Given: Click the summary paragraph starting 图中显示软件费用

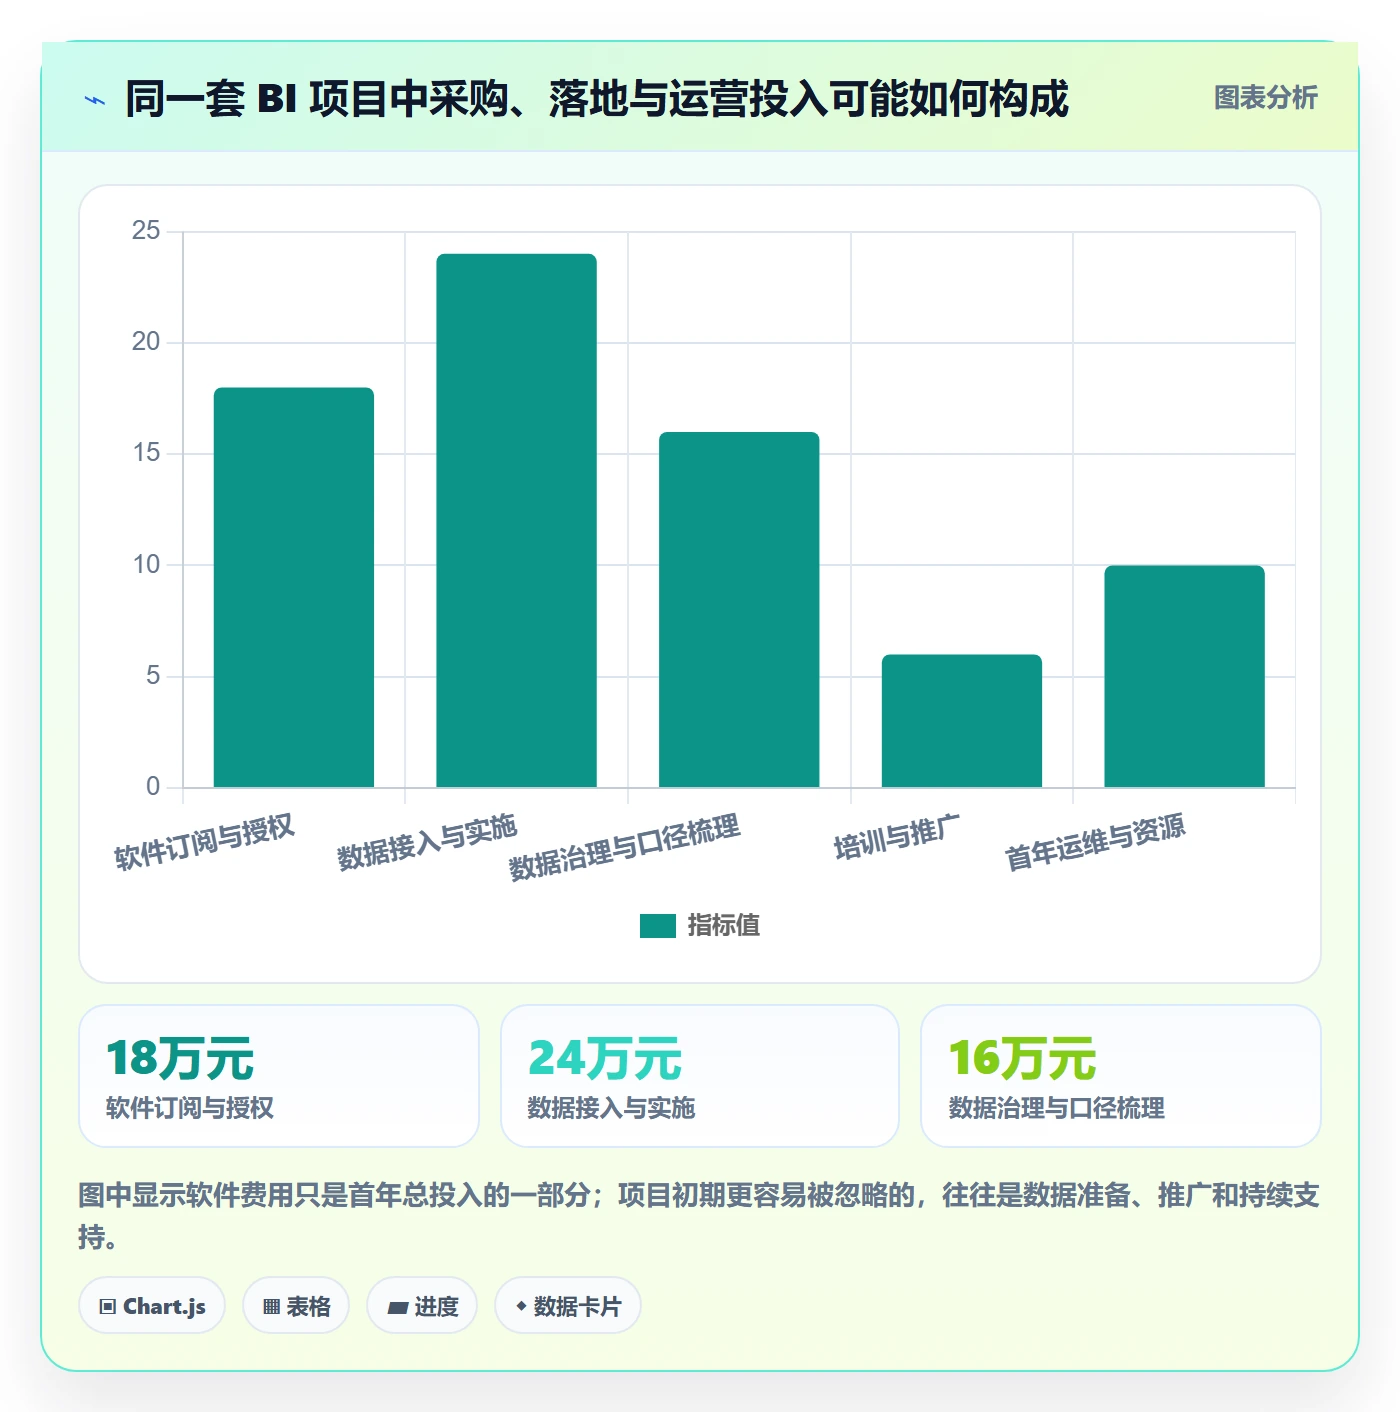Looking at the screenshot, I should (x=700, y=1215).
